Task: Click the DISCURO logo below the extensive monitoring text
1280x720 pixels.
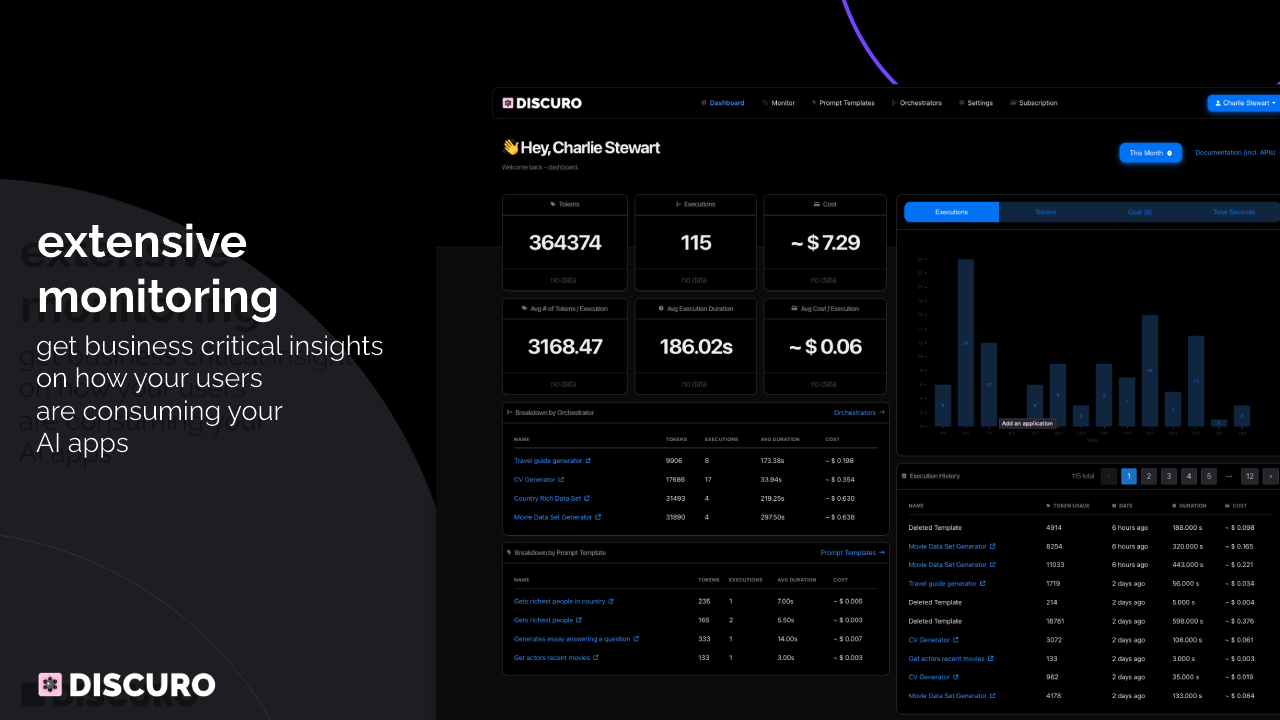Action: 126,685
